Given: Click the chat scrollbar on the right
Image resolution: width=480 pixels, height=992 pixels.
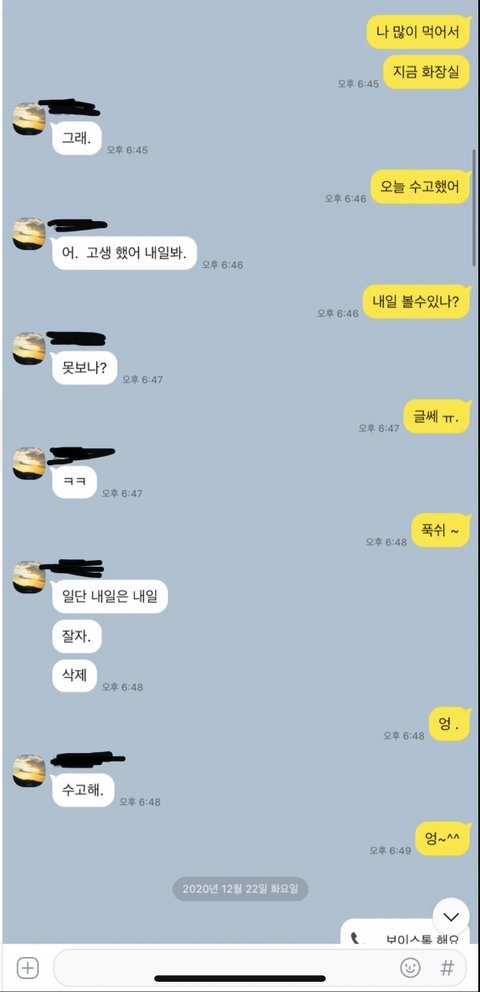Looking at the screenshot, I should (474, 208).
